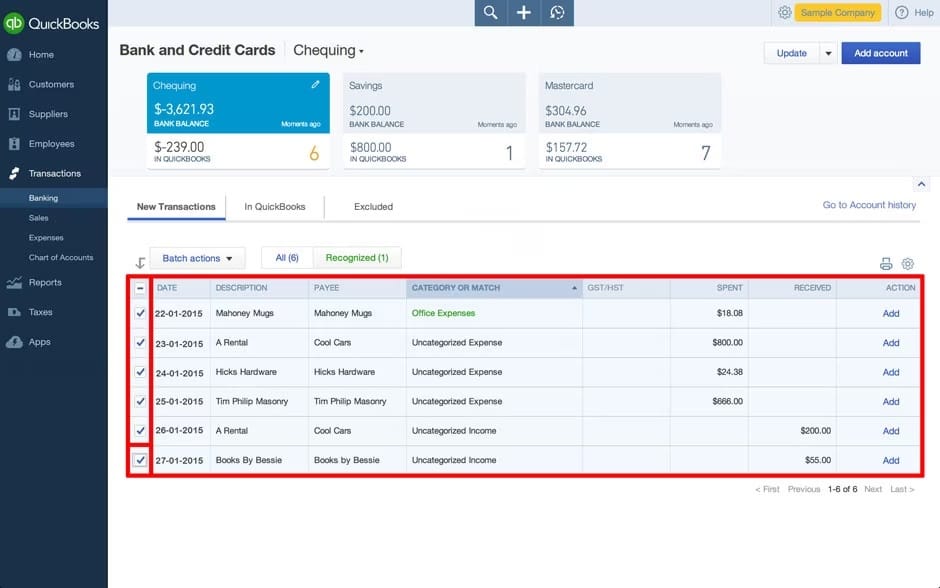Toggle checkbox for Books By Bessie row

coord(140,460)
